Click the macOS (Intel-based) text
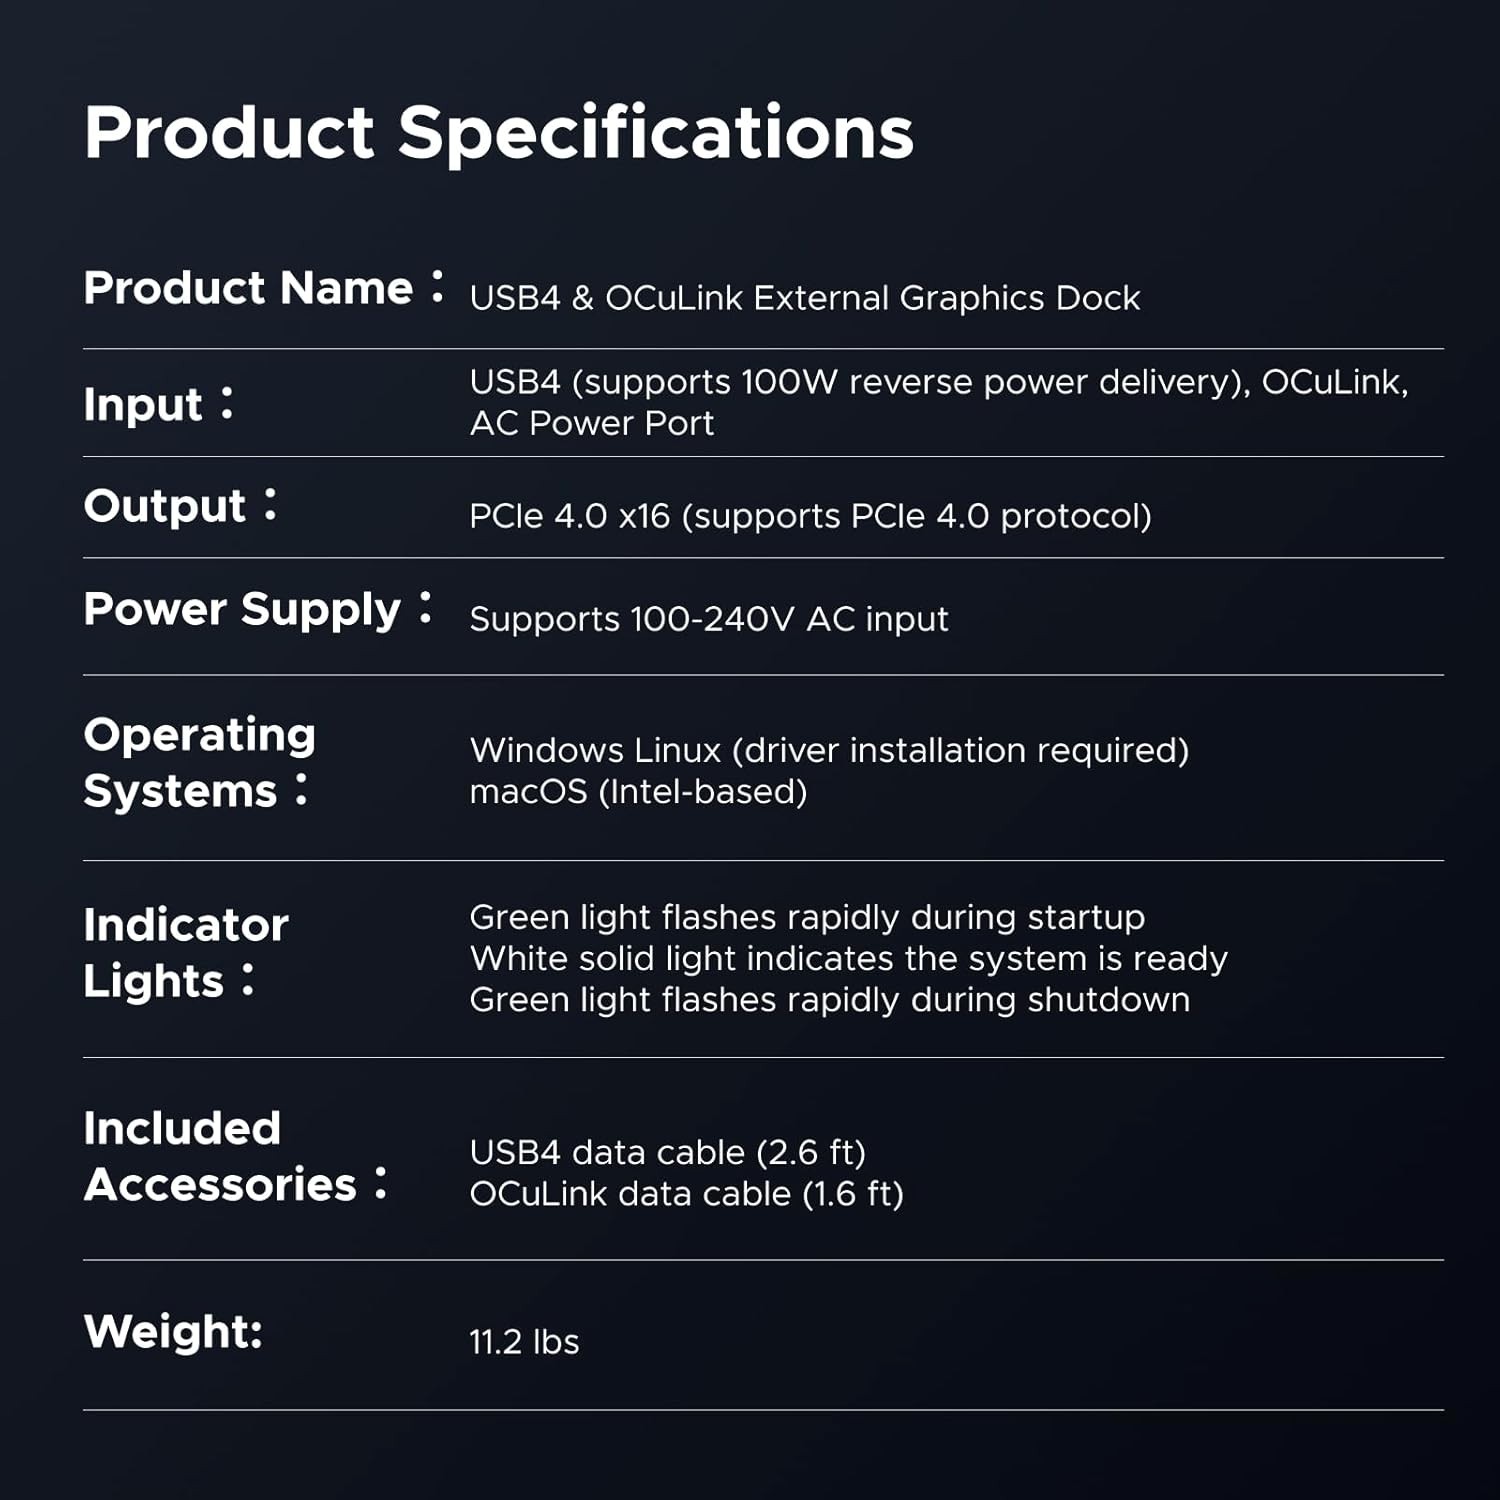1500x1500 pixels. [x=638, y=792]
